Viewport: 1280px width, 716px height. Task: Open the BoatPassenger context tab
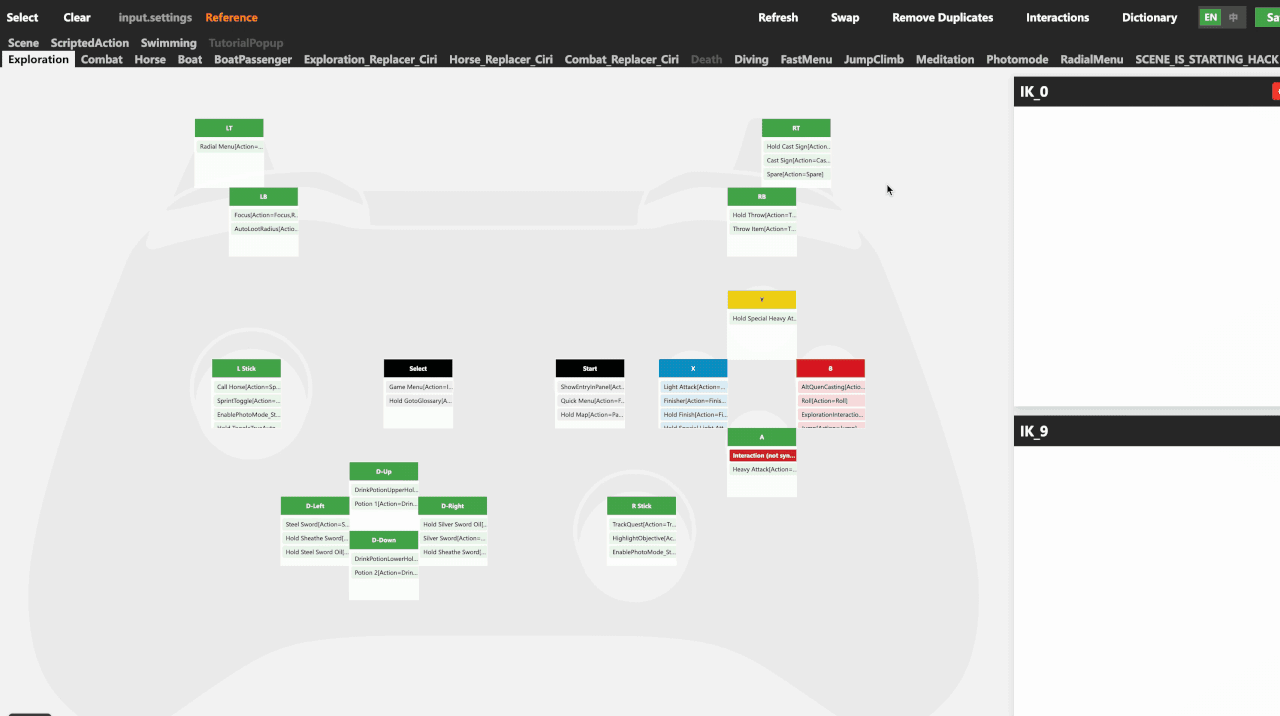[x=253, y=59]
